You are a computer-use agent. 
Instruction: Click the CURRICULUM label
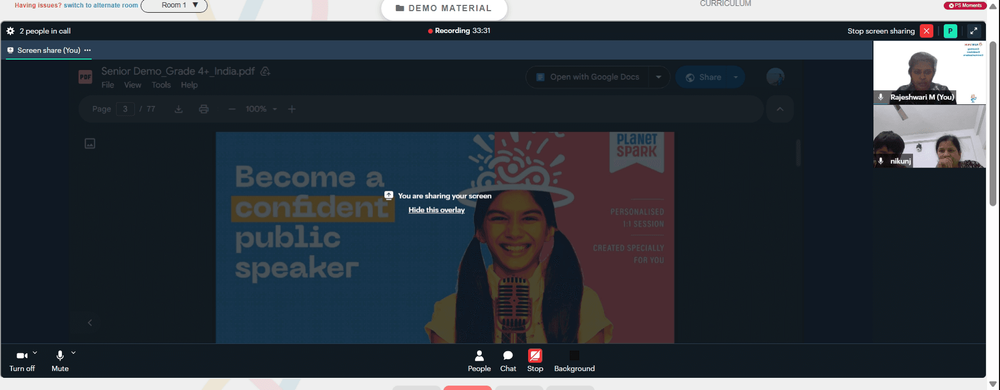pyautogui.click(x=725, y=4)
